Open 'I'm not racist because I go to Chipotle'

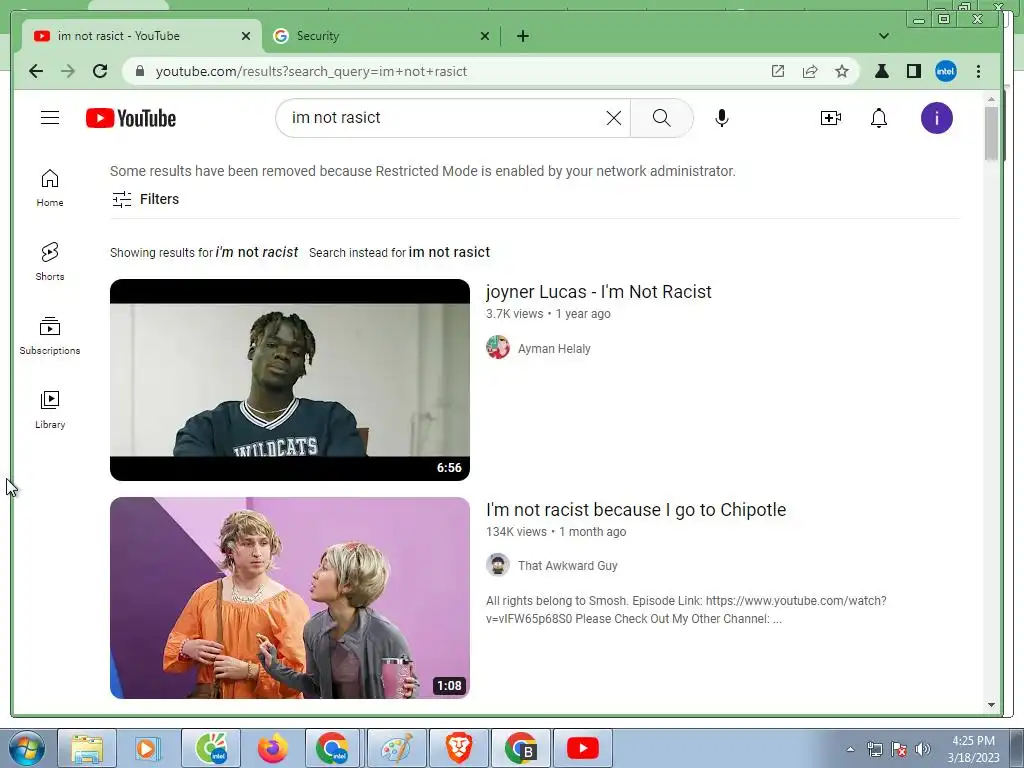point(636,509)
